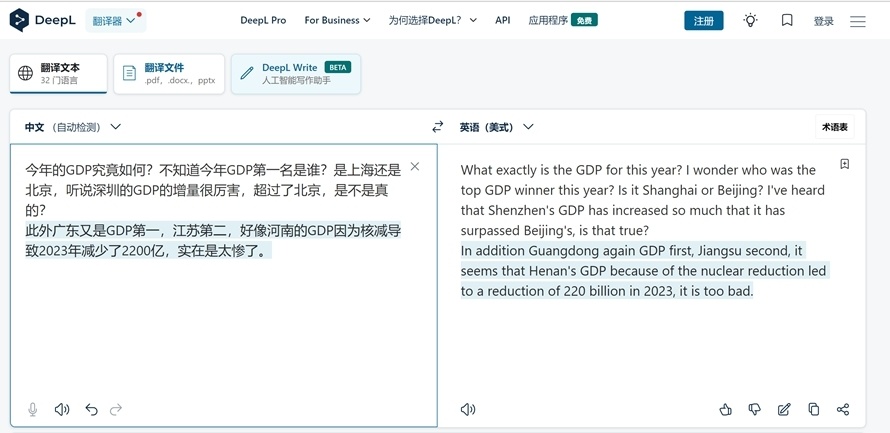Open DeepL Pro page
890x433 pixels.
click(x=263, y=20)
